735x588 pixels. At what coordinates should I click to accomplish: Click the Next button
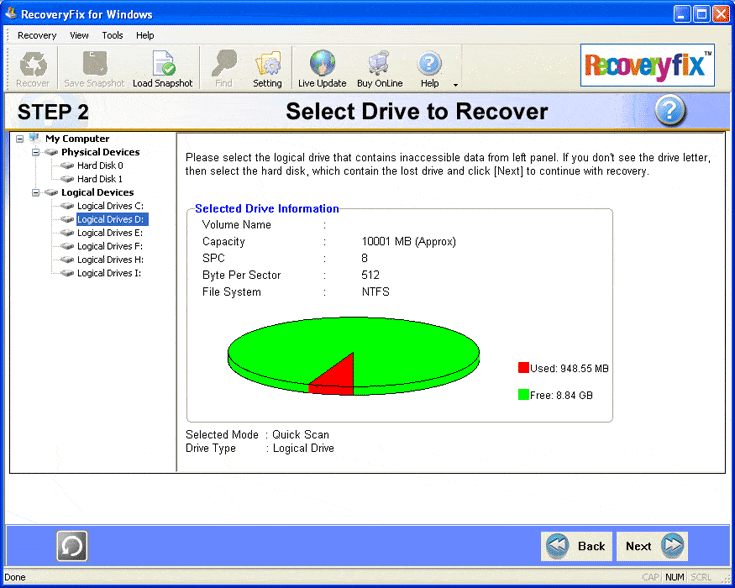click(x=652, y=546)
